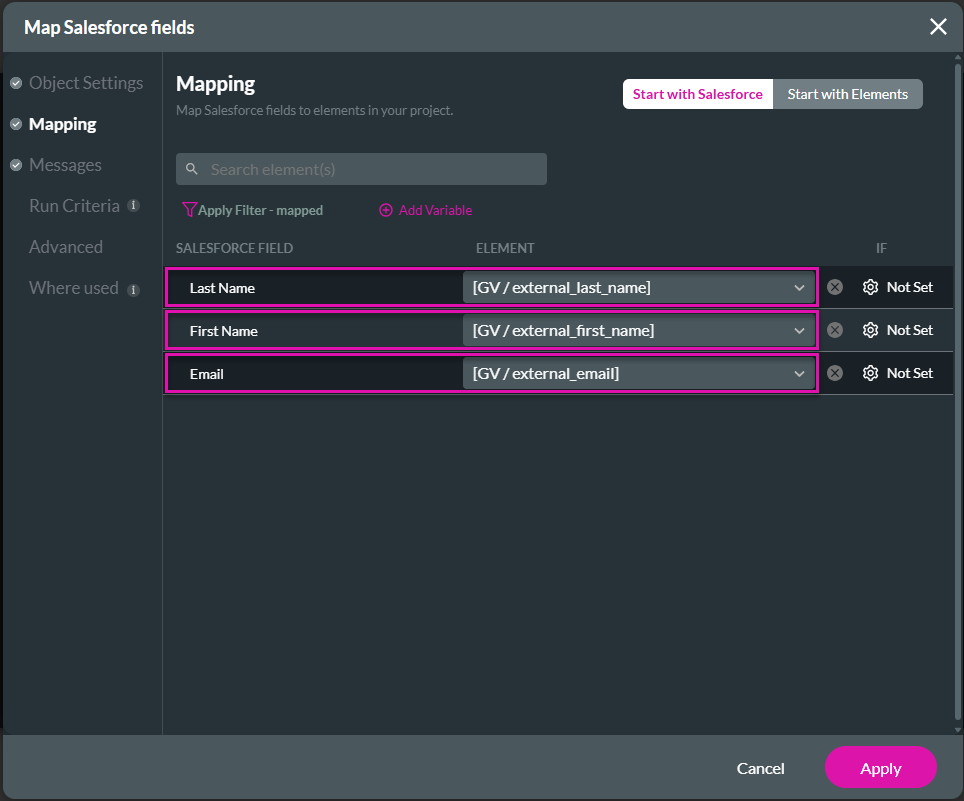Click the info icon beside Run Criteria
The width and height of the screenshot is (964, 801).
pos(135,206)
